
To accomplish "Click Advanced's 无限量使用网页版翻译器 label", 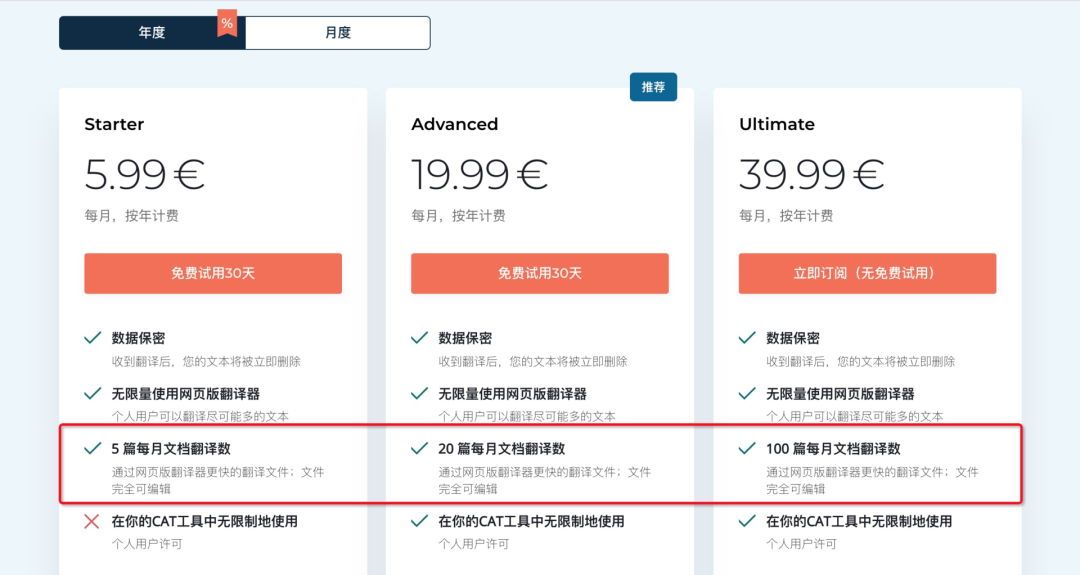I will pos(512,394).
